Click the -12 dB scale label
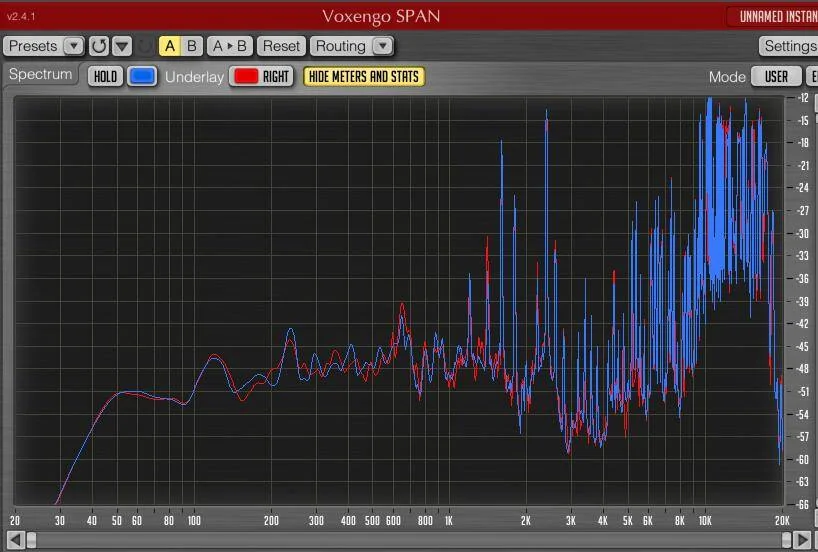Viewport: 818px width, 552px height. [803, 98]
